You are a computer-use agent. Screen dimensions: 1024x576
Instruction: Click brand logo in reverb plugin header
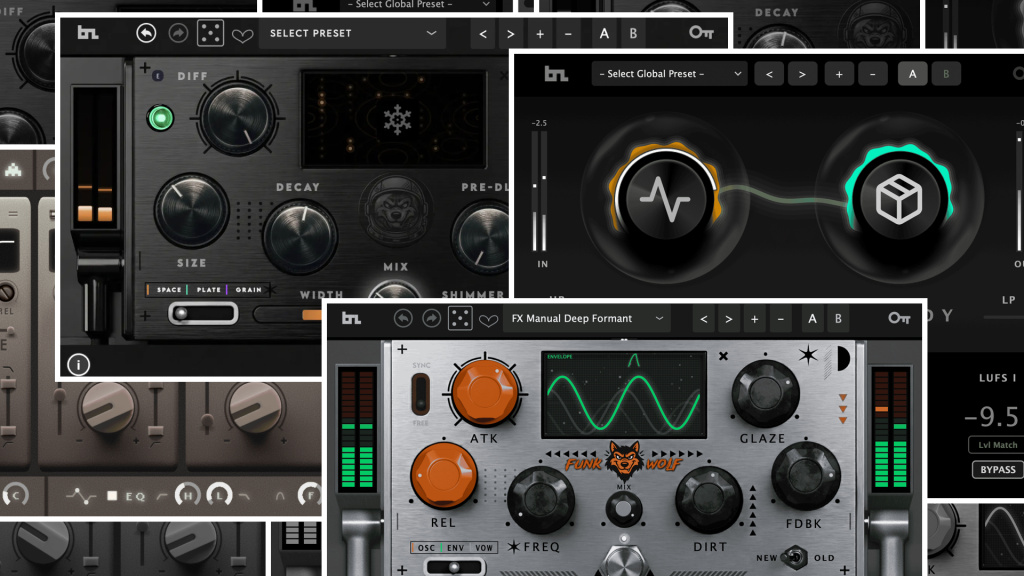click(x=88, y=33)
